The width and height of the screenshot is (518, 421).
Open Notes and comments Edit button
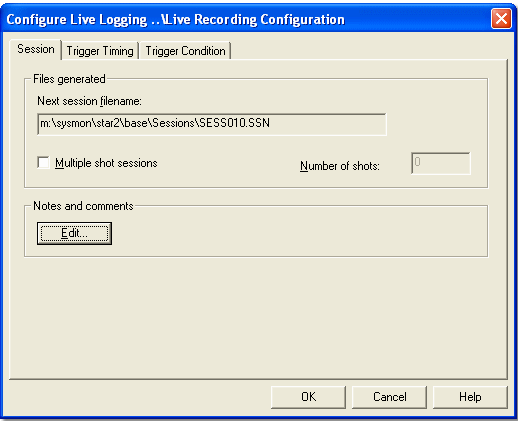pyautogui.click(x=74, y=233)
